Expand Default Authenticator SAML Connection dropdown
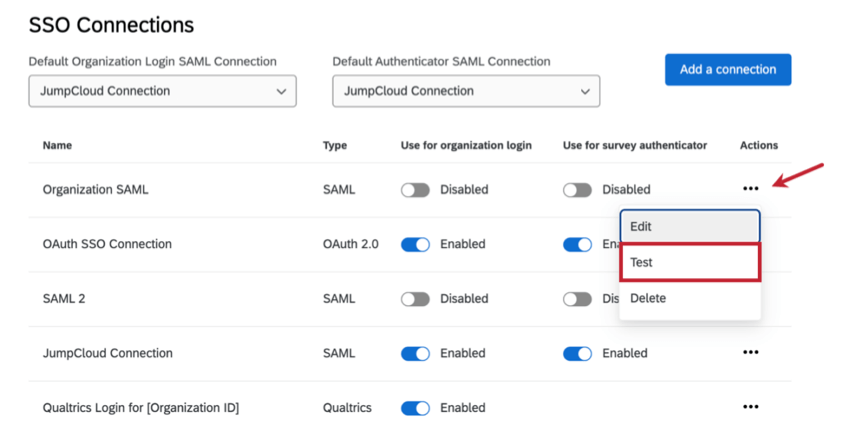Screen dimensions: 850x425 (466, 91)
